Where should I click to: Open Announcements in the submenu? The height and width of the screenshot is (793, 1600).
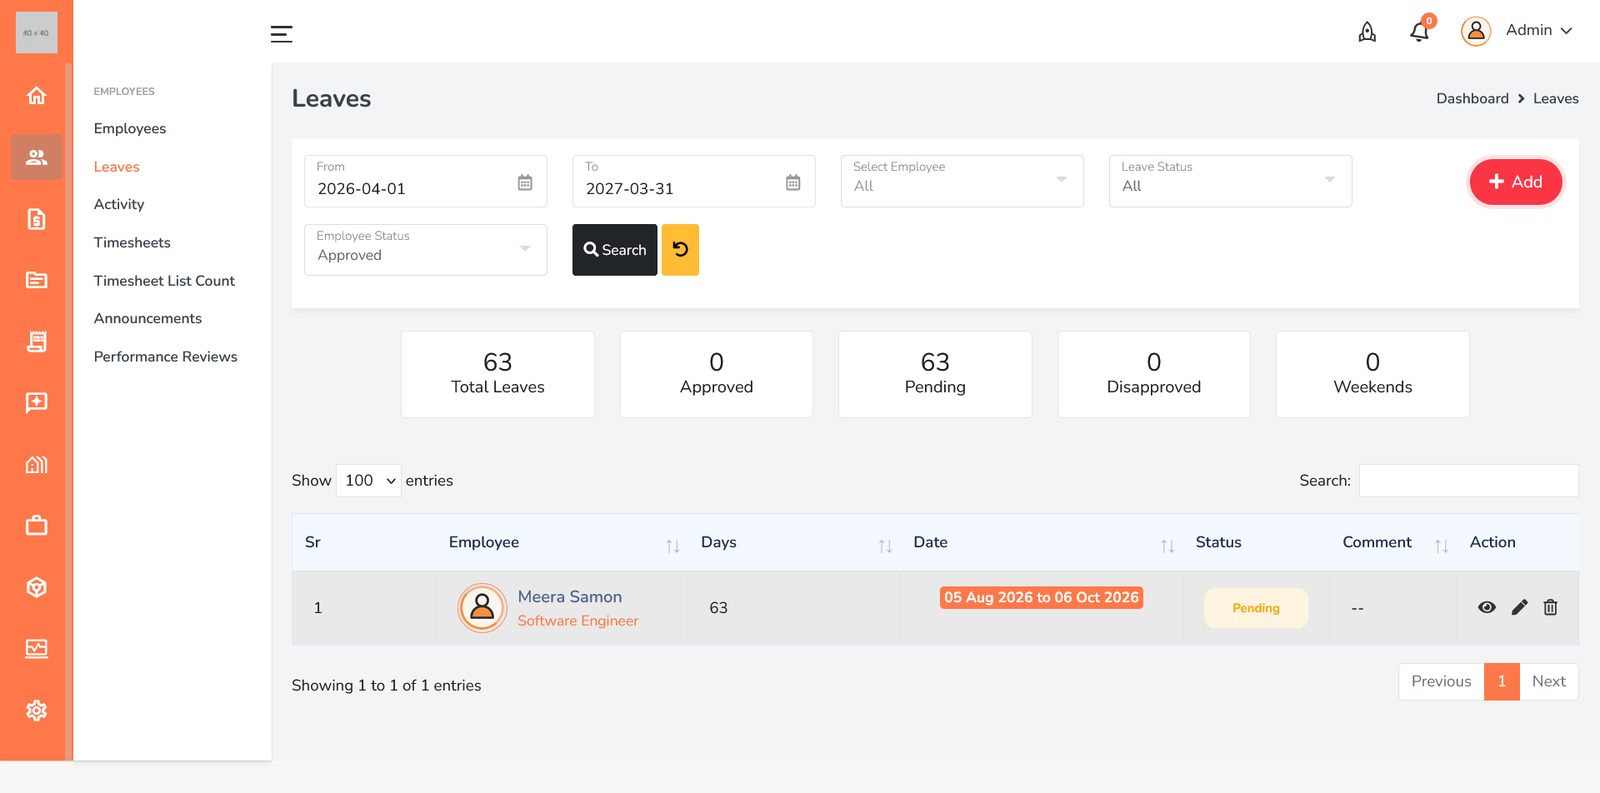148,319
